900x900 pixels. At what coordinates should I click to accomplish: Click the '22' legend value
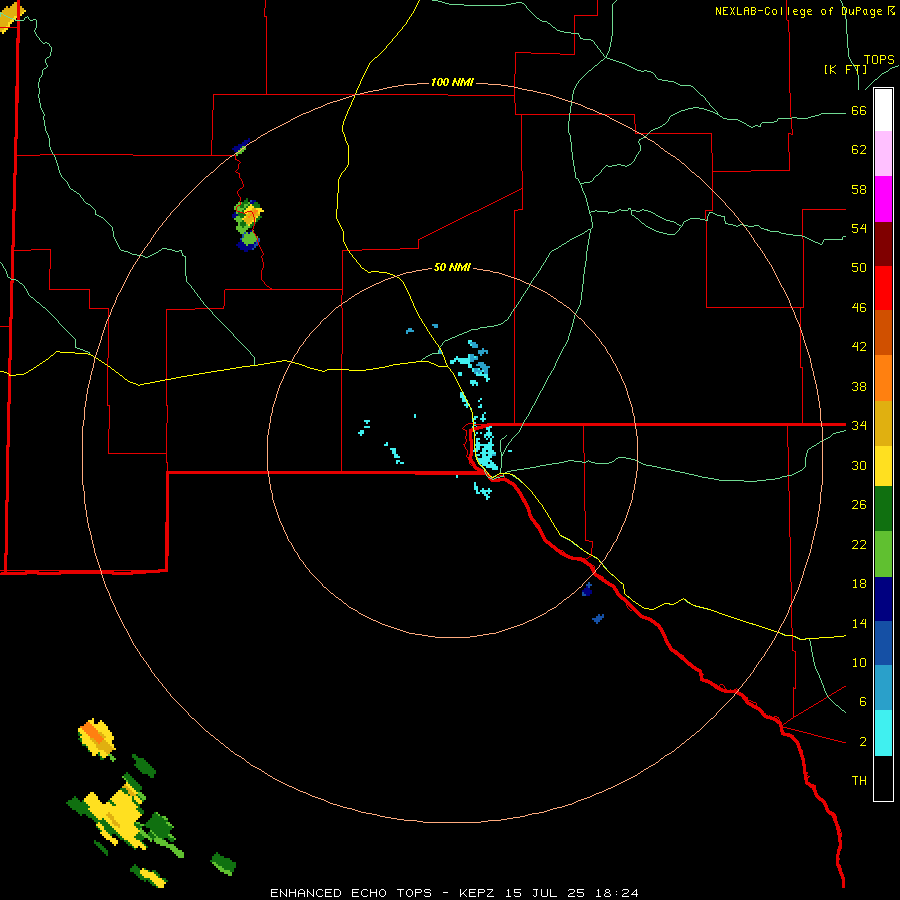(859, 545)
